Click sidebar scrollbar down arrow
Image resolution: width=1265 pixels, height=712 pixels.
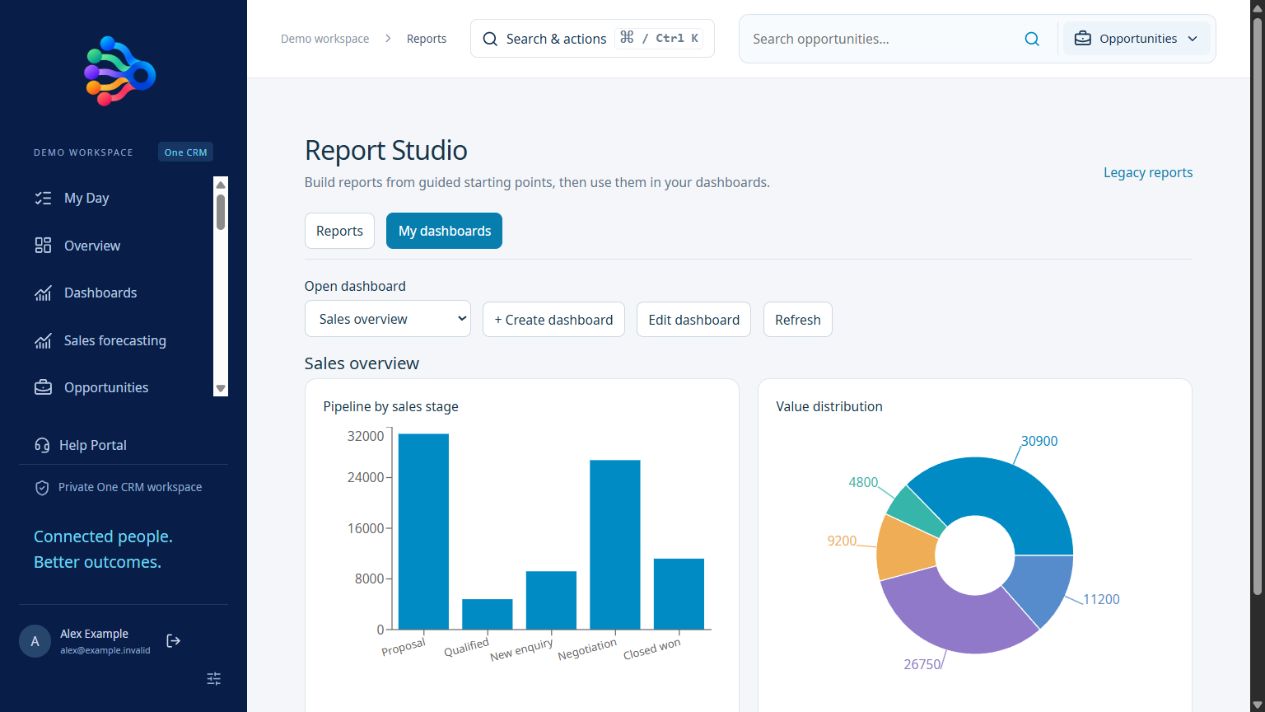(x=221, y=389)
